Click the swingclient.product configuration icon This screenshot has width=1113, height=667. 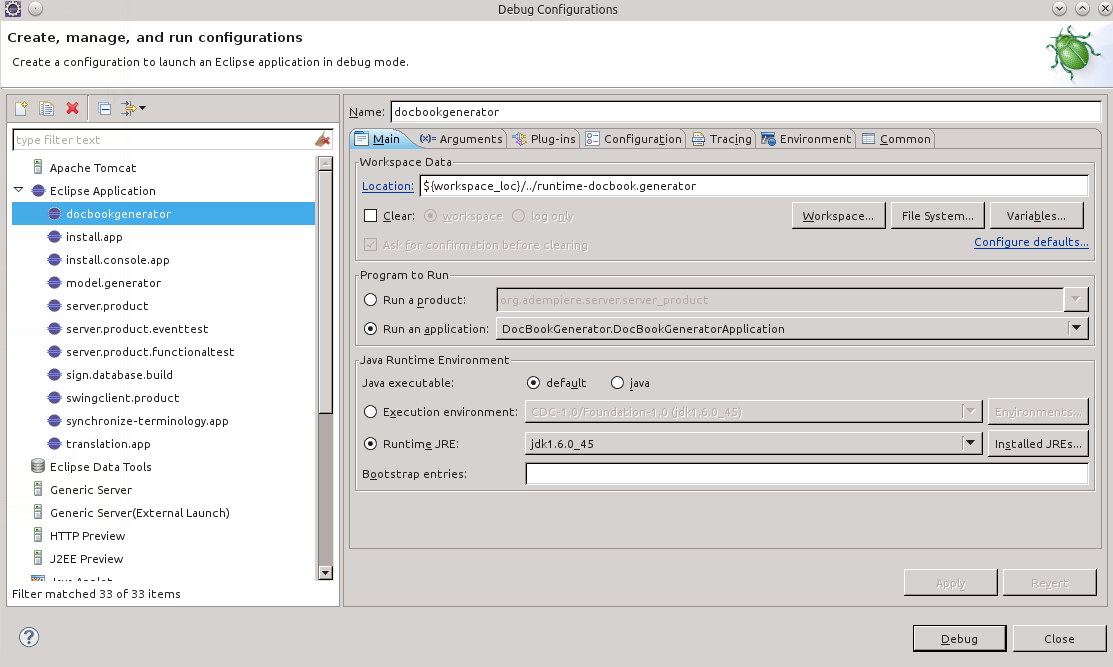(55, 398)
